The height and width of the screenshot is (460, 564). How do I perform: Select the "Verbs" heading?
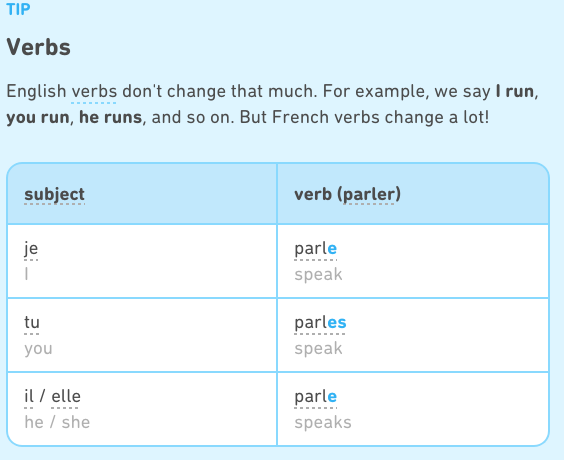pyautogui.click(x=38, y=47)
